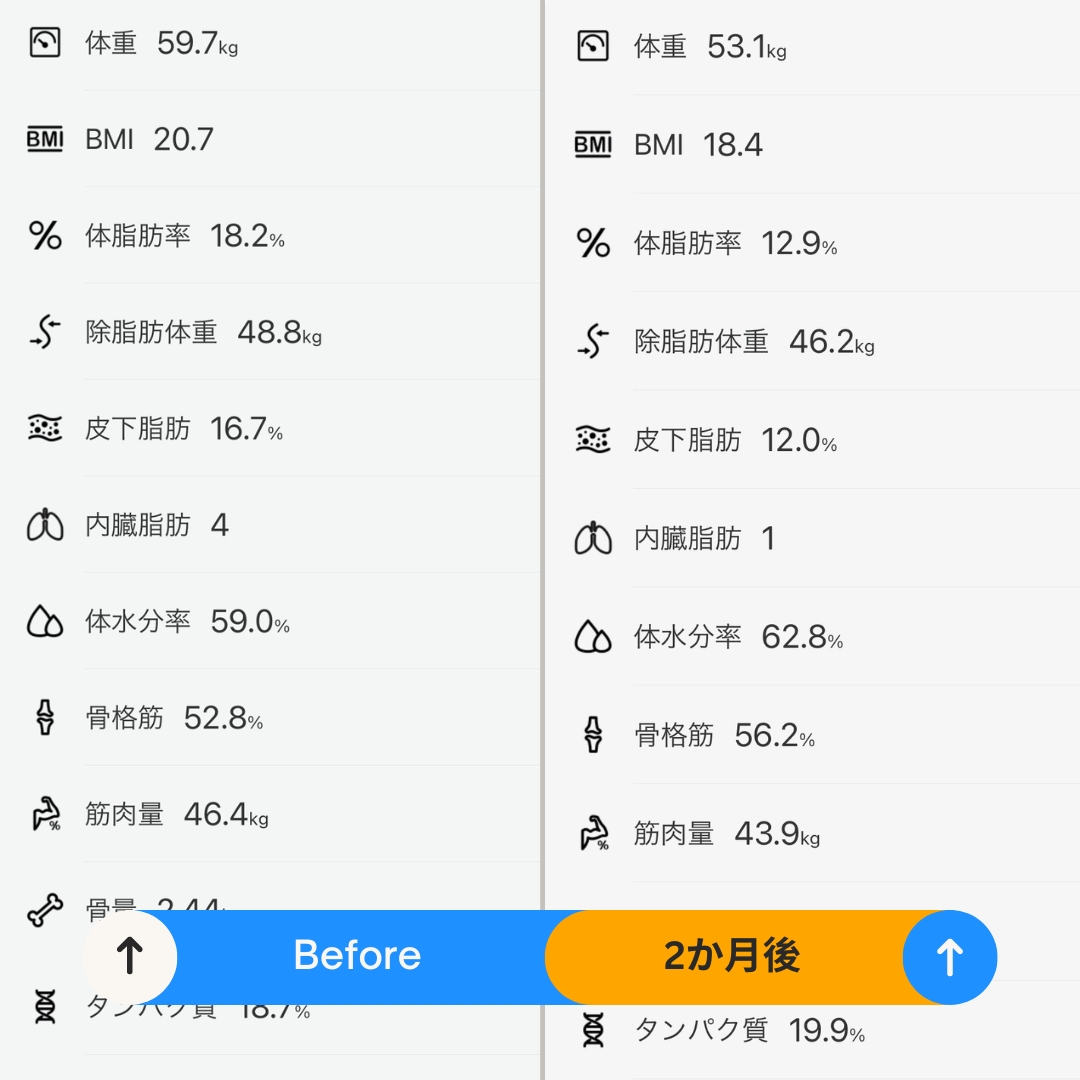Tap the subcutaneous fat icon beside 皮下脂肪 12.0%

tap(593, 439)
